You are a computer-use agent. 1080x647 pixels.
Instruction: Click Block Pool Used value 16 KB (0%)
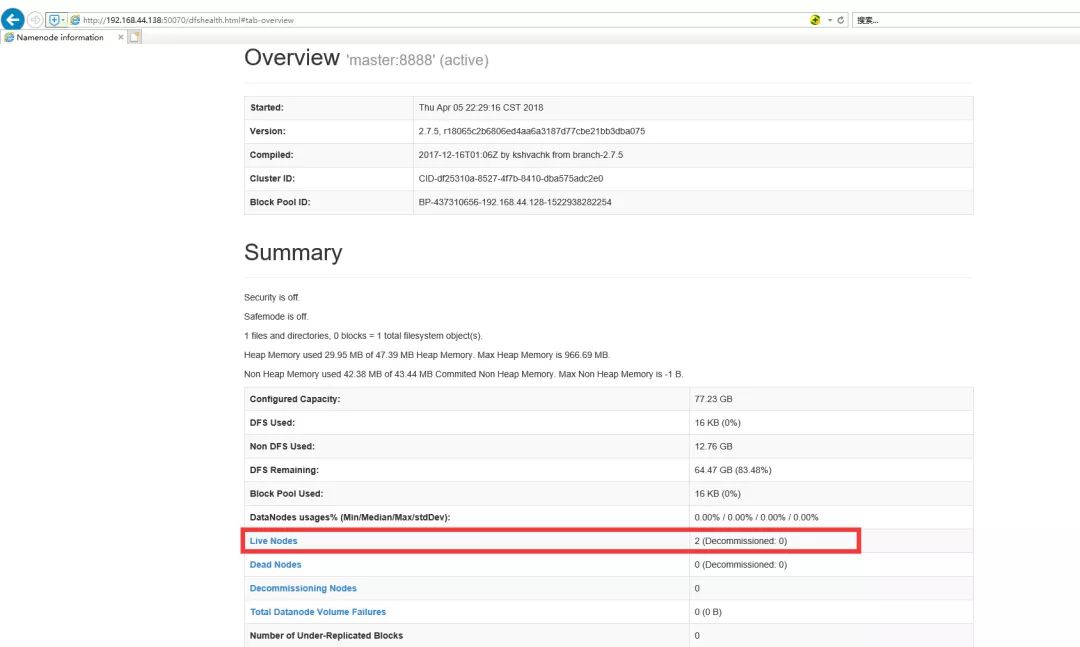(x=718, y=493)
